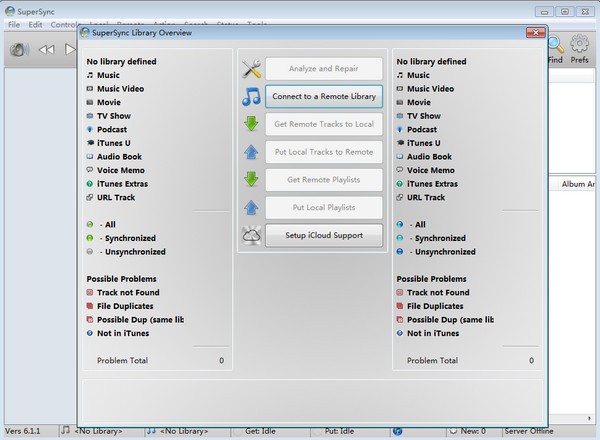This screenshot has width=600, height=440.
Task: Click right panel Audio Book icon
Action: click(x=399, y=156)
